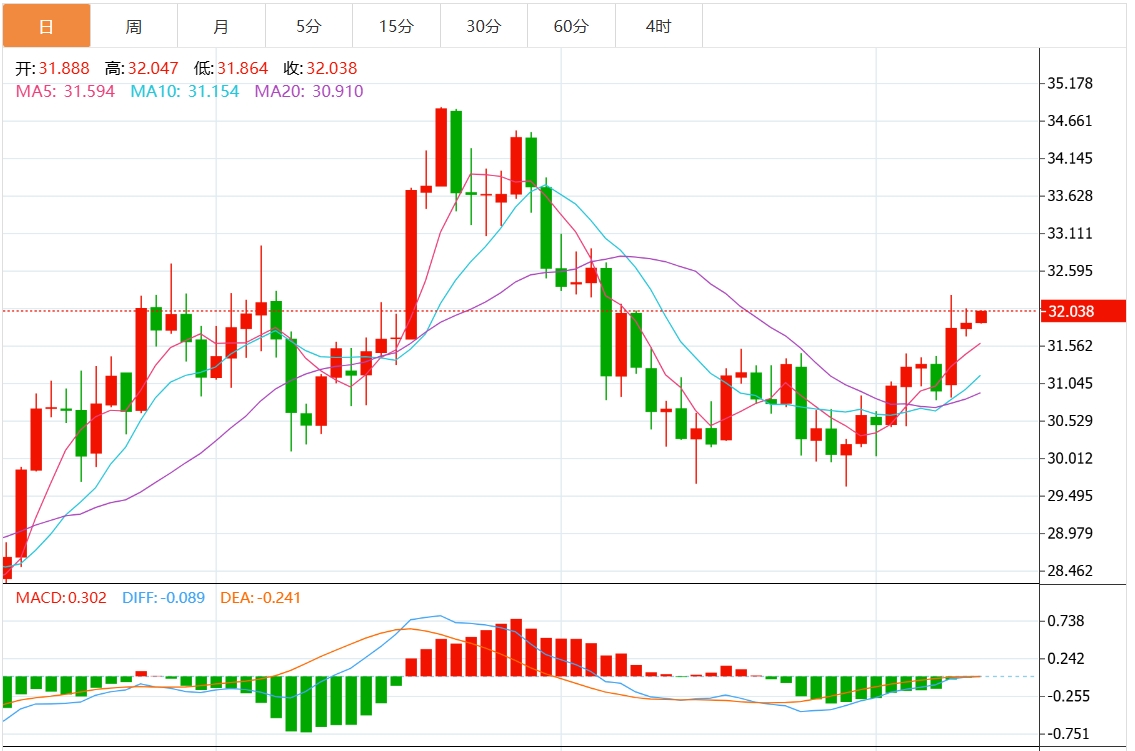Image resolution: width=1135 pixels, height=751 pixels.
Task: Click the -0.751 MACD axis label
Action: (1068, 734)
